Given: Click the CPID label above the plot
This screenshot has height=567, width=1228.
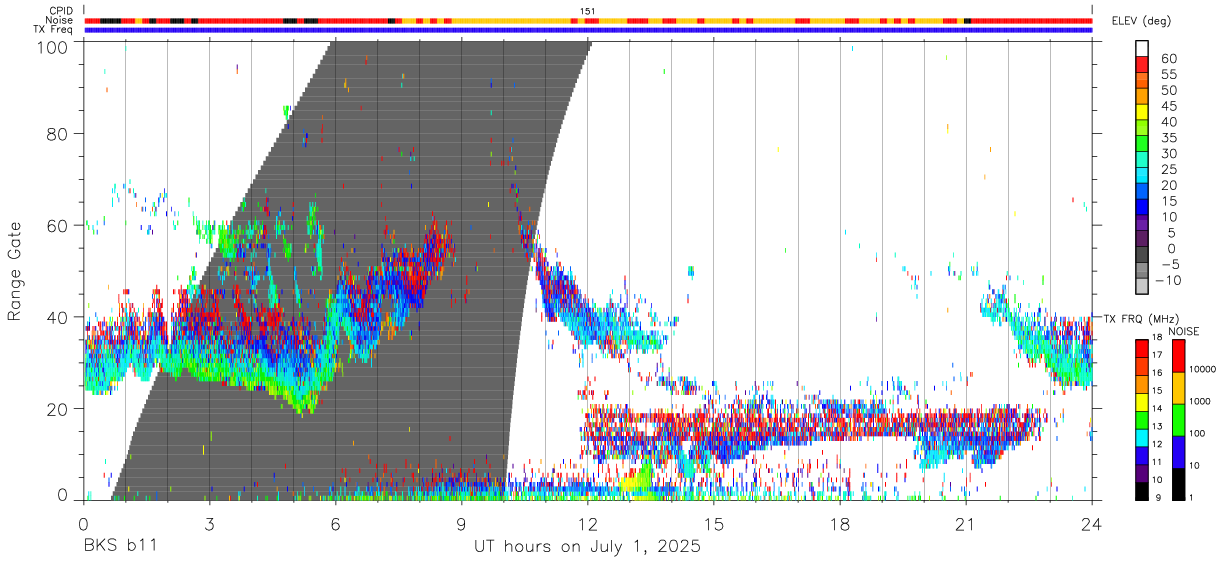Looking at the screenshot, I should pyautogui.click(x=61, y=11).
